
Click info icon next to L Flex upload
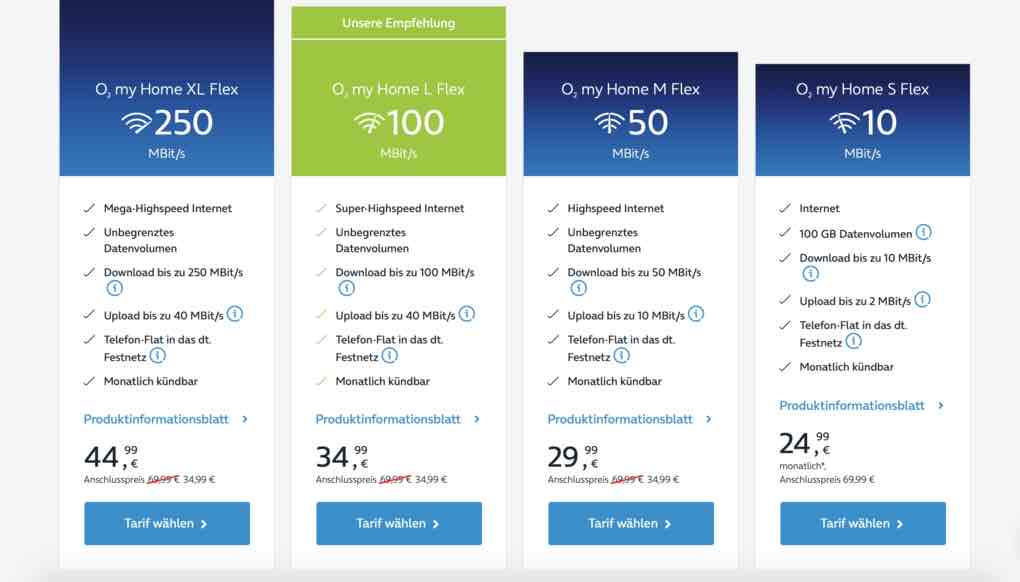click(467, 314)
